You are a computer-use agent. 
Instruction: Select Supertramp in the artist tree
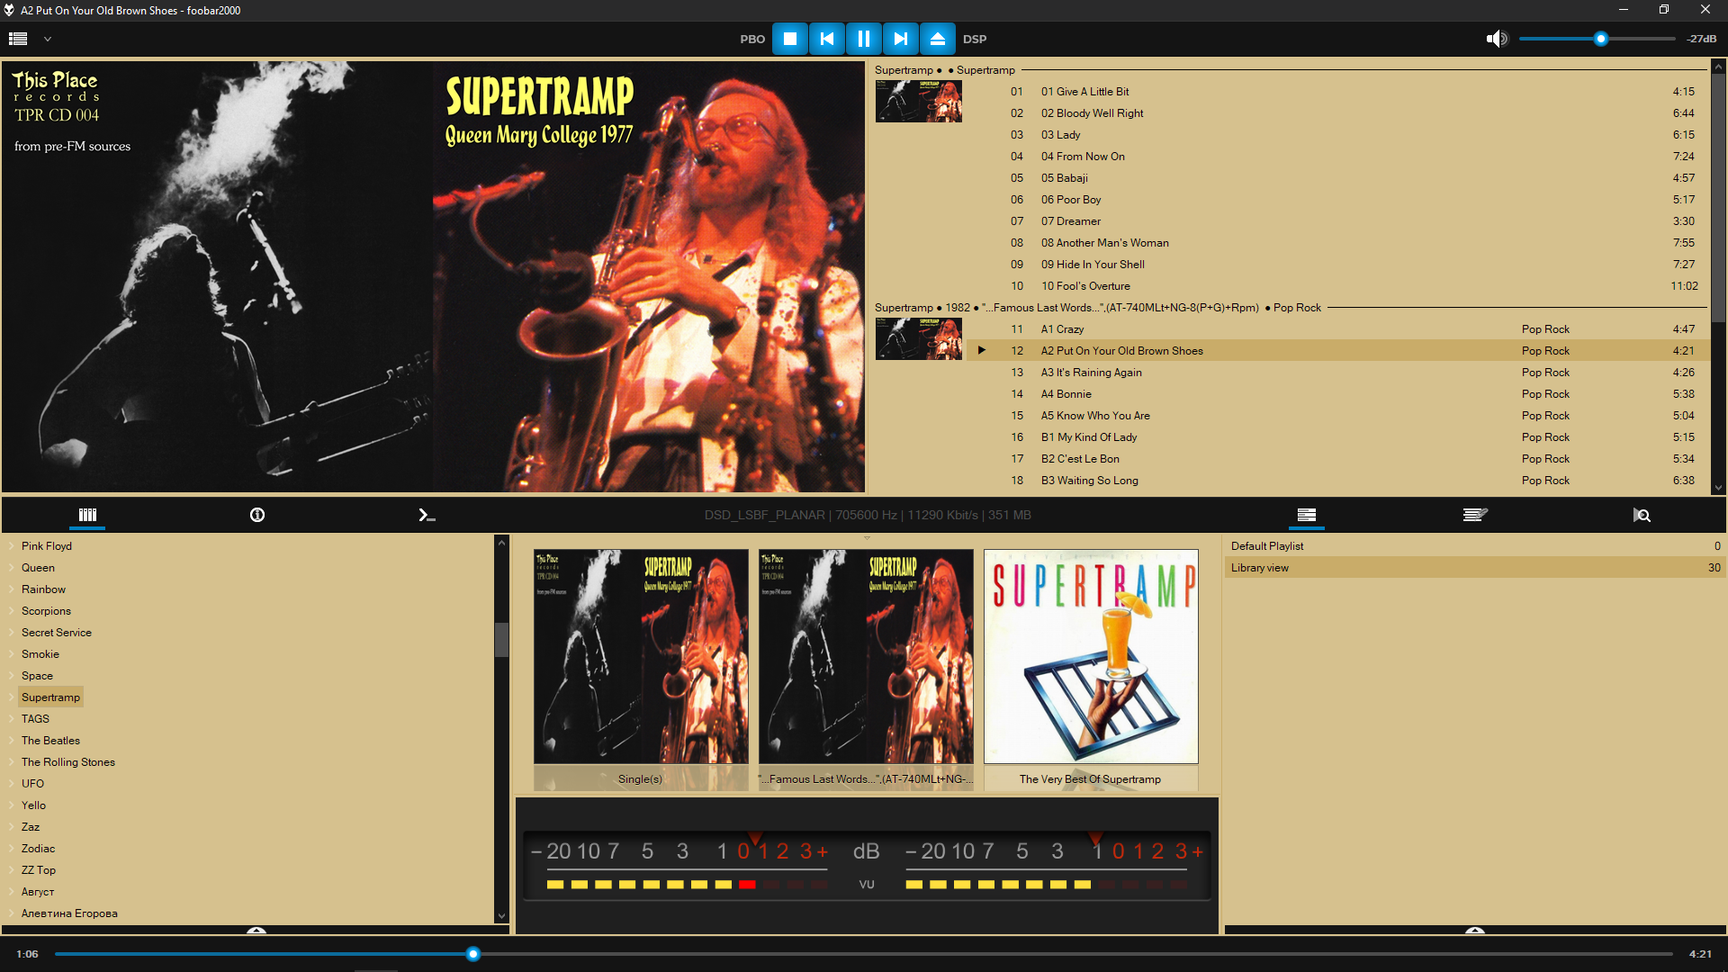coord(51,698)
